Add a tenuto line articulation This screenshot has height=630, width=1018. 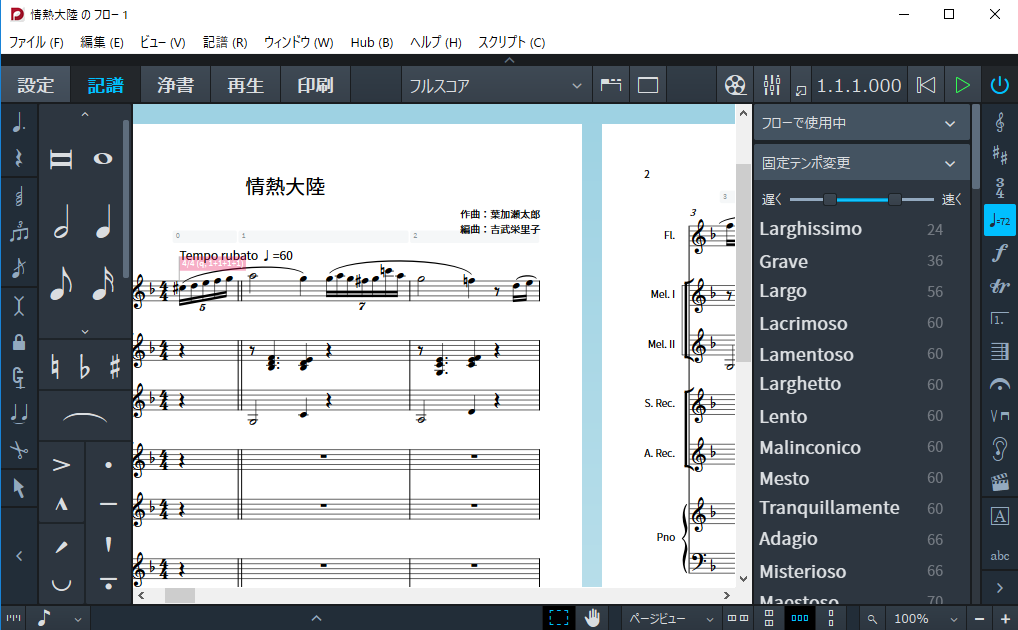coord(108,503)
